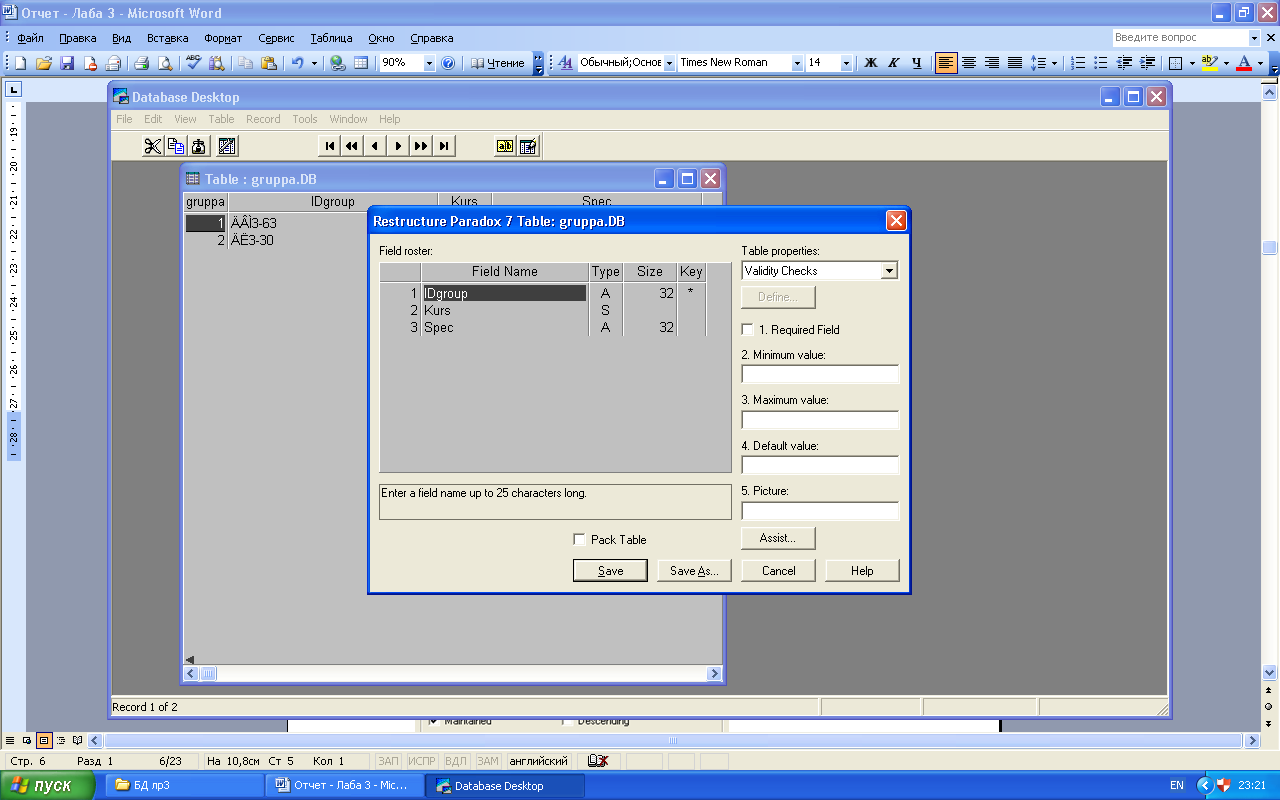Viewport: 1280px width, 800px height.
Task: Click the Copy icon in Database Desktop toolbar
Action: 176,146
